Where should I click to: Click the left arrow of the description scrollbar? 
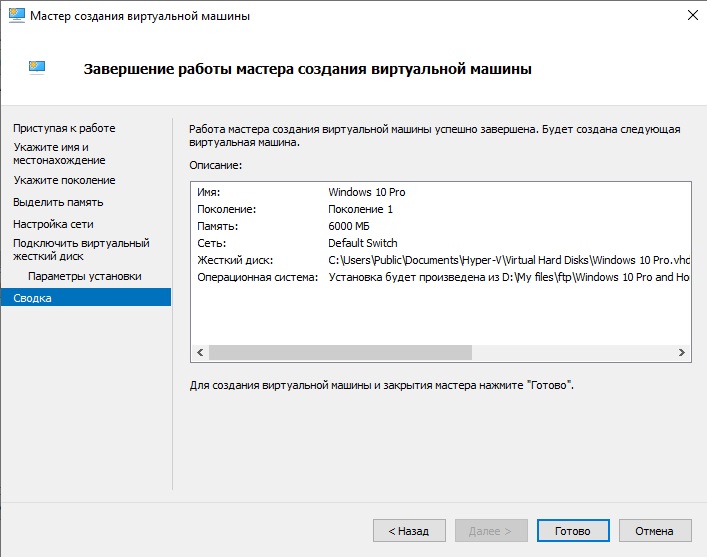(x=200, y=353)
